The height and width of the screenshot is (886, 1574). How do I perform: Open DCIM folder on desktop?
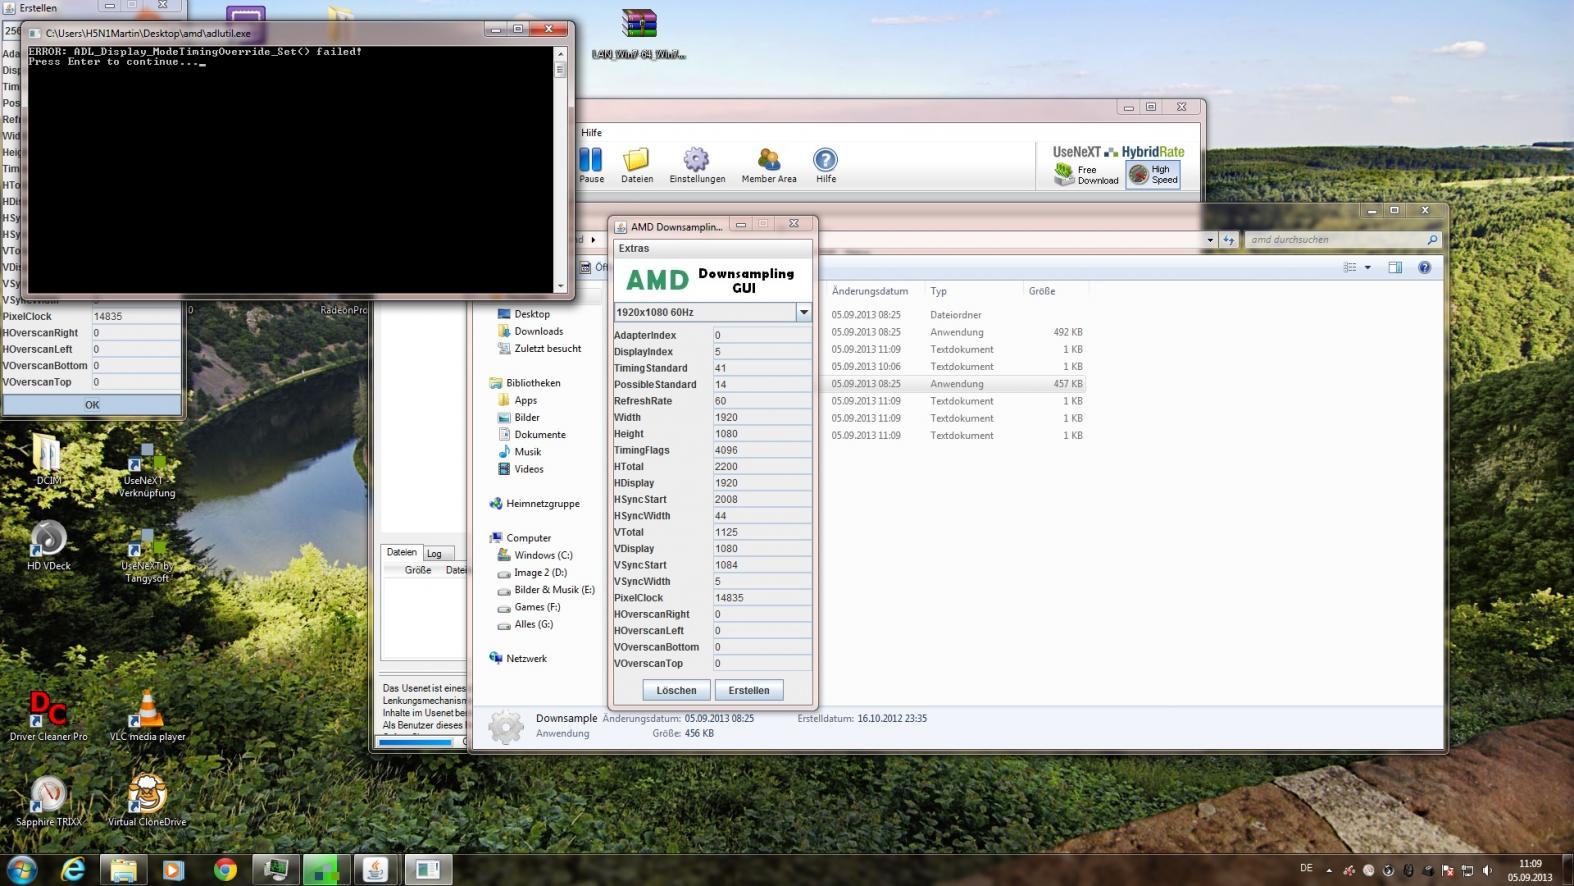click(48, 460)
